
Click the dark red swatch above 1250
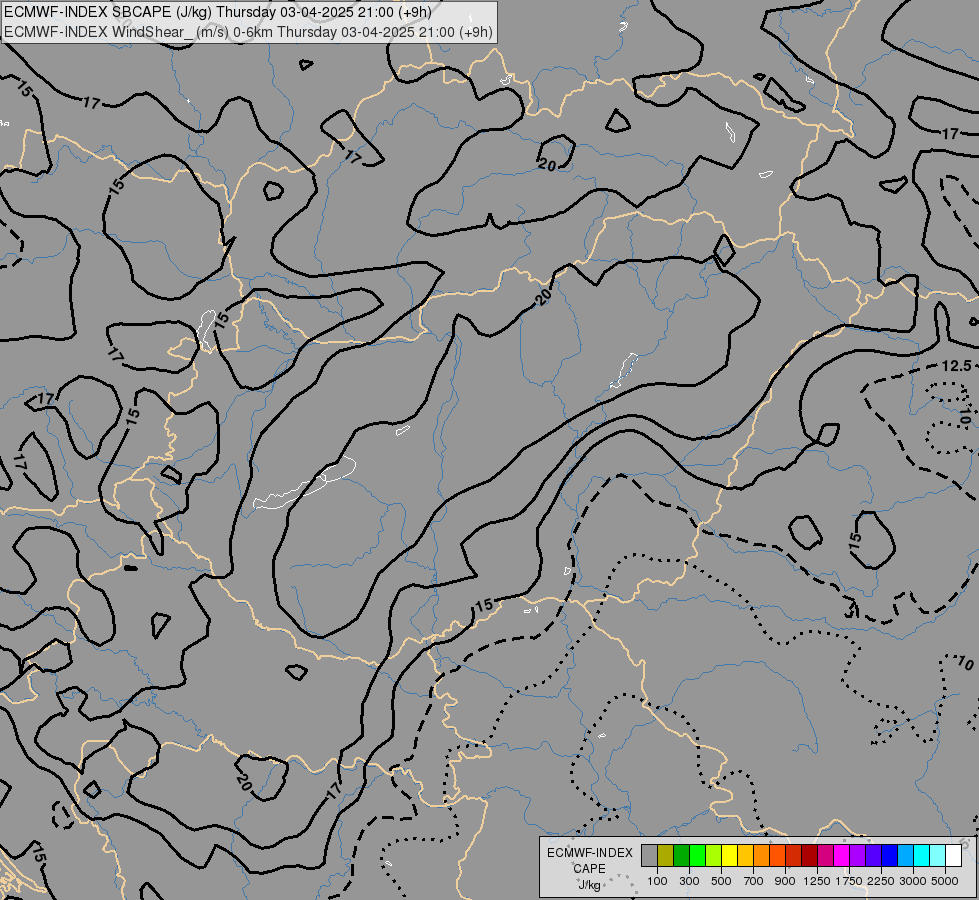(810, 856)
